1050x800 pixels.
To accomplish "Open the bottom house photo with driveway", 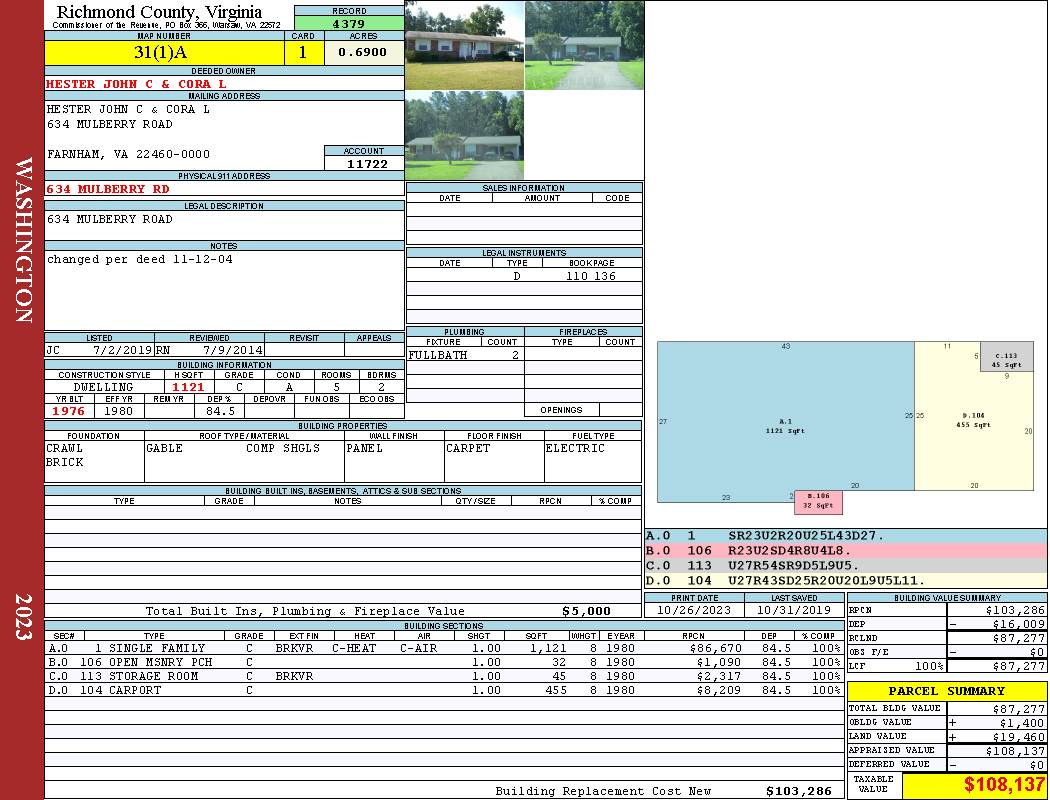I will pos(464,136).
